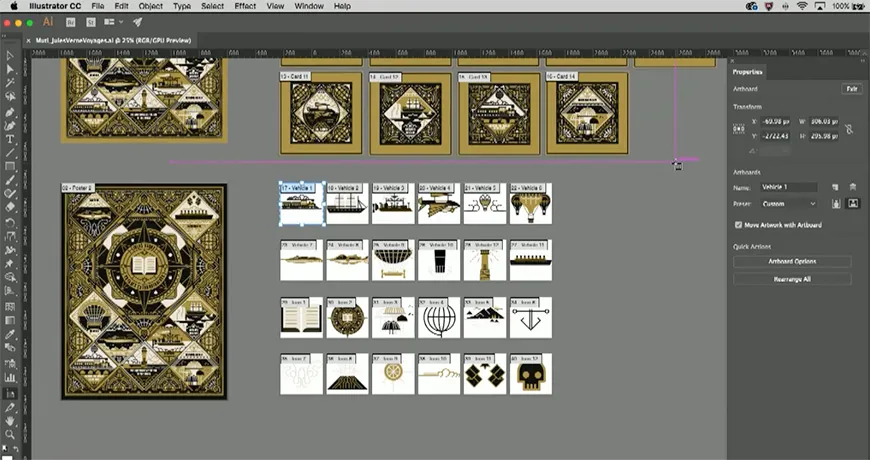Image resolution: width=870 pixels, height=460 pixels.
Task: Click the reference point locator grid
Action: [739, 129]
